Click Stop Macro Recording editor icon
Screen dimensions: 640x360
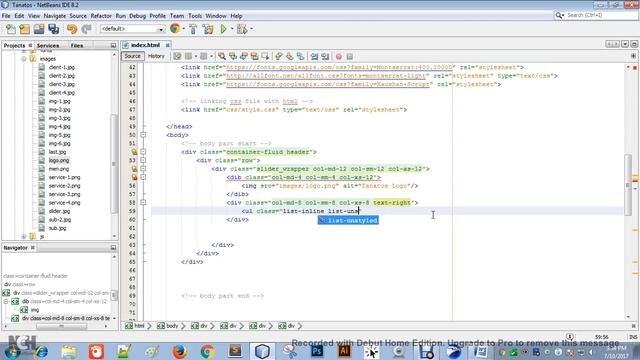[349, 56]
